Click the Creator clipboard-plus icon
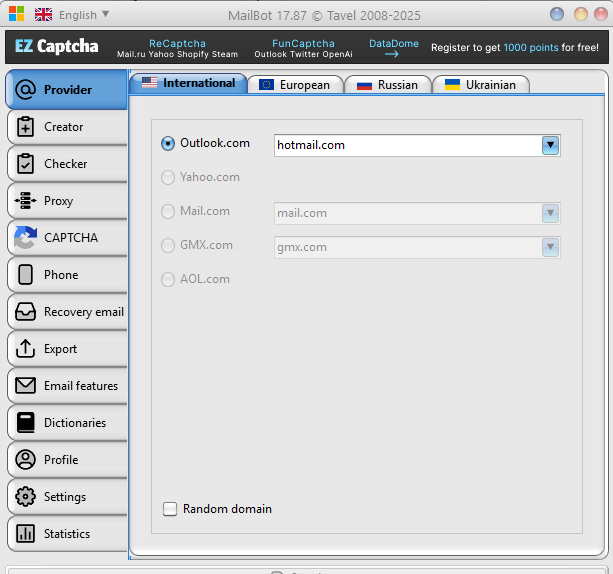The width and height of the screenshot is (613, 574). pyautogui.click(x=25, y=127)
